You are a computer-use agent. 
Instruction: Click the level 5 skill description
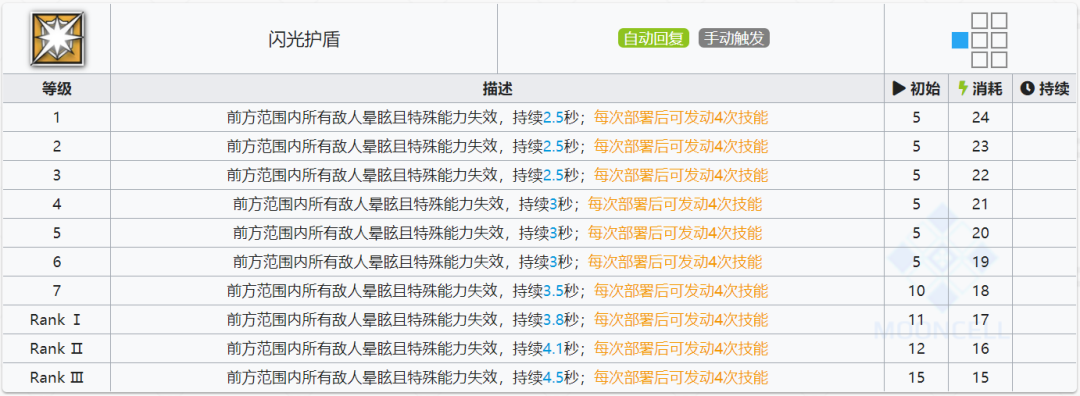click(x=497, y=233)
